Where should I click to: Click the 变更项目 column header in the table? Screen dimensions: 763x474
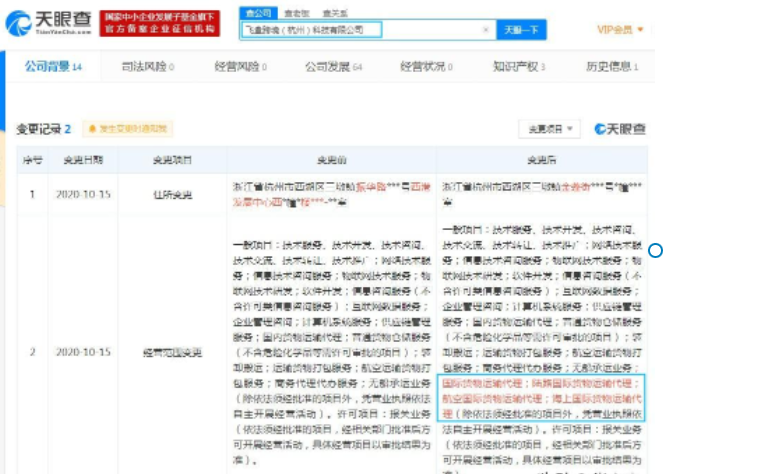tap(172, 160)
